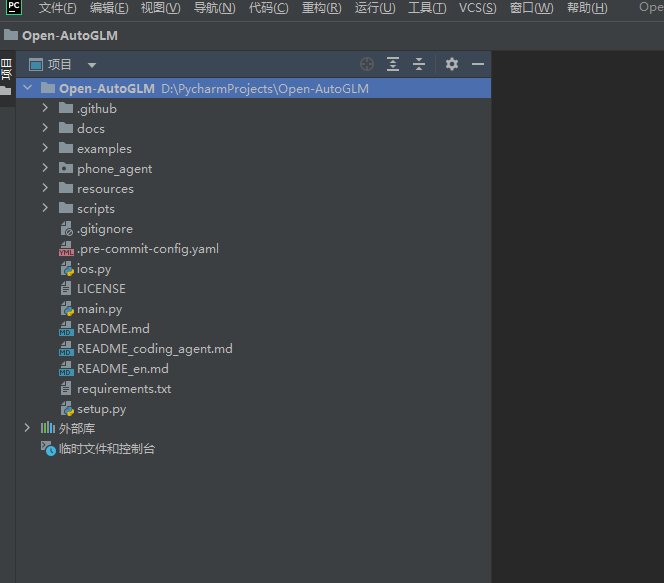Open project panel settings gear
The width and height of the screenshot is (664, 583).
pos(452,64)
